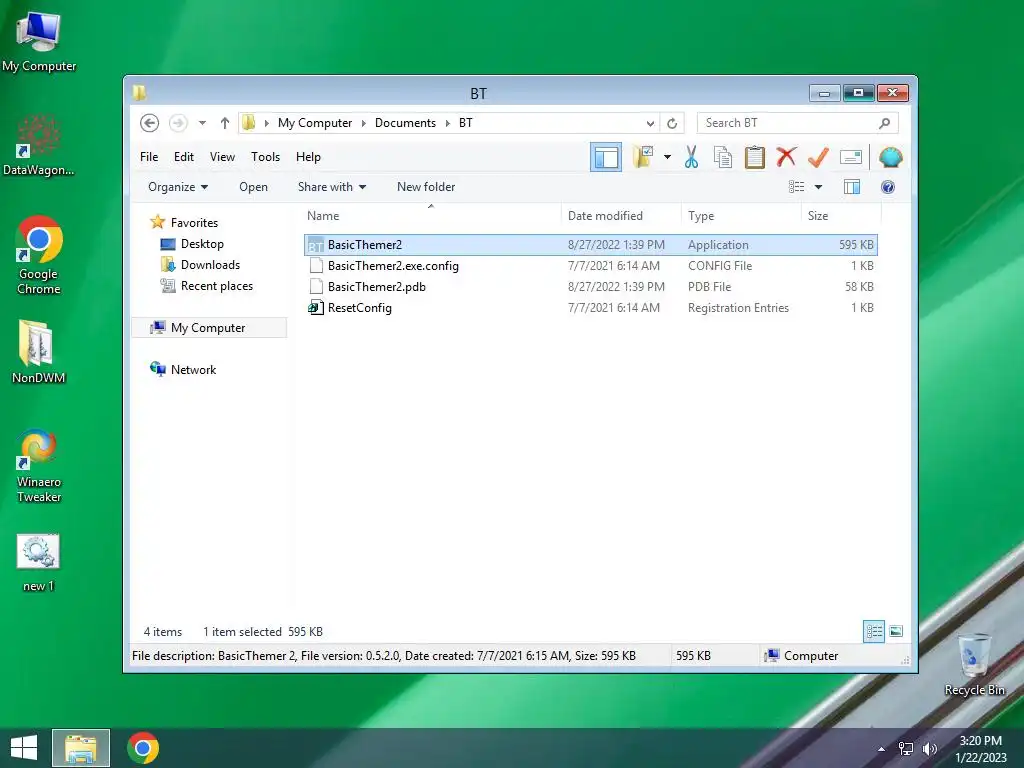Click the red Delete X icon
1024x768 pixels.
pyautogui.click(x=787, y=157)
